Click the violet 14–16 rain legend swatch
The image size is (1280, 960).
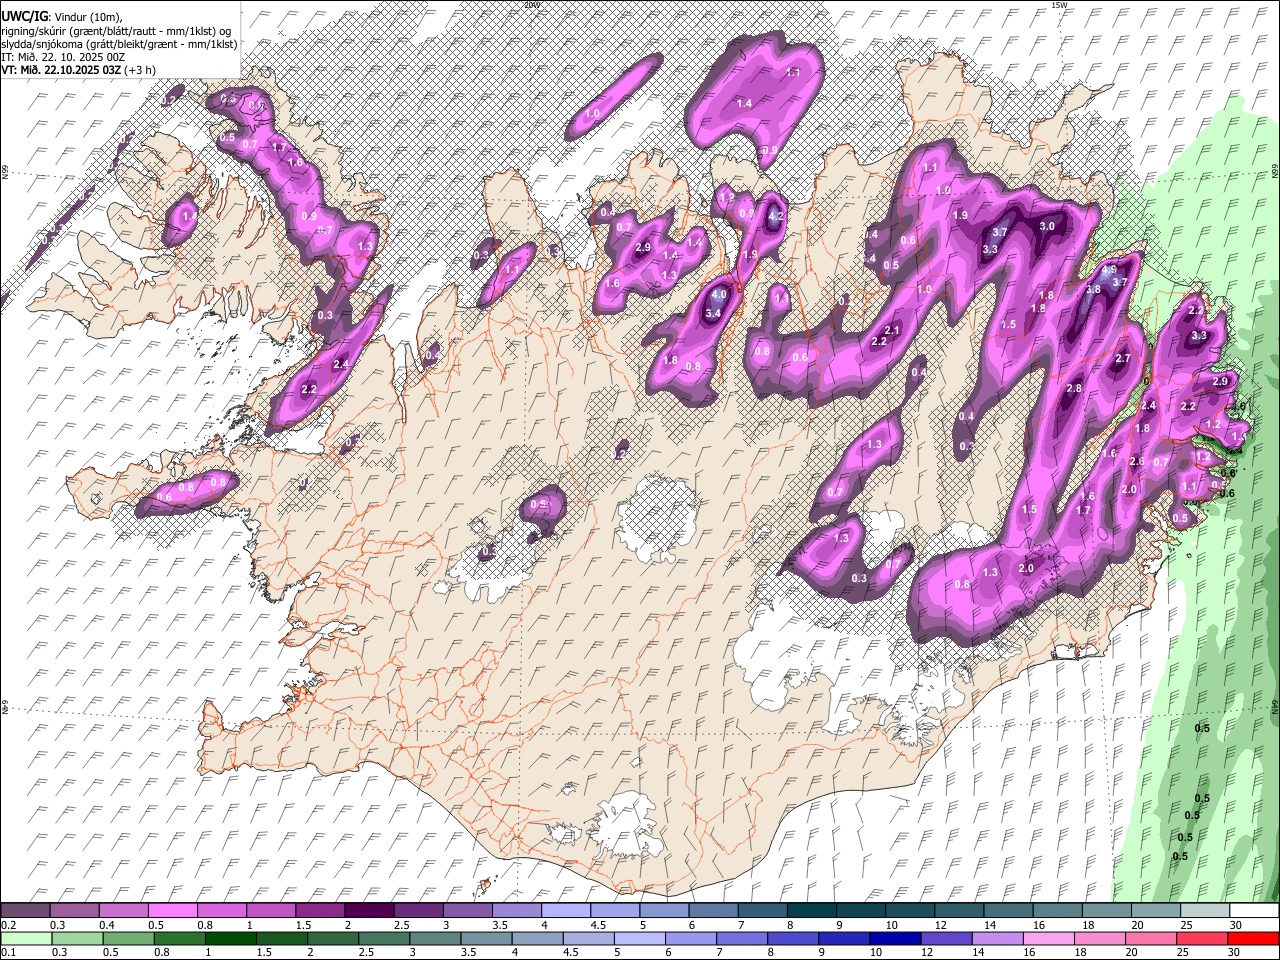998,938
